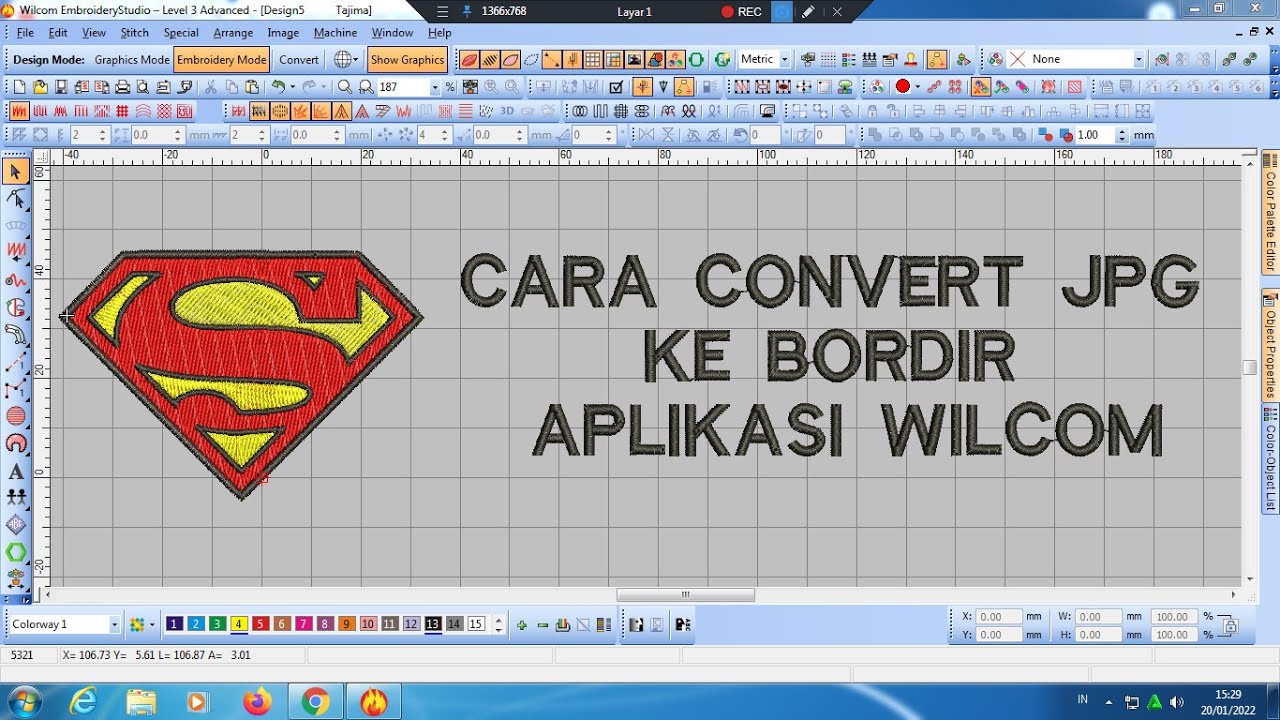1280x720 pixels.
Task: Toggle the Show Bitmaps picture icon
Action: click(x=634, y=60)
